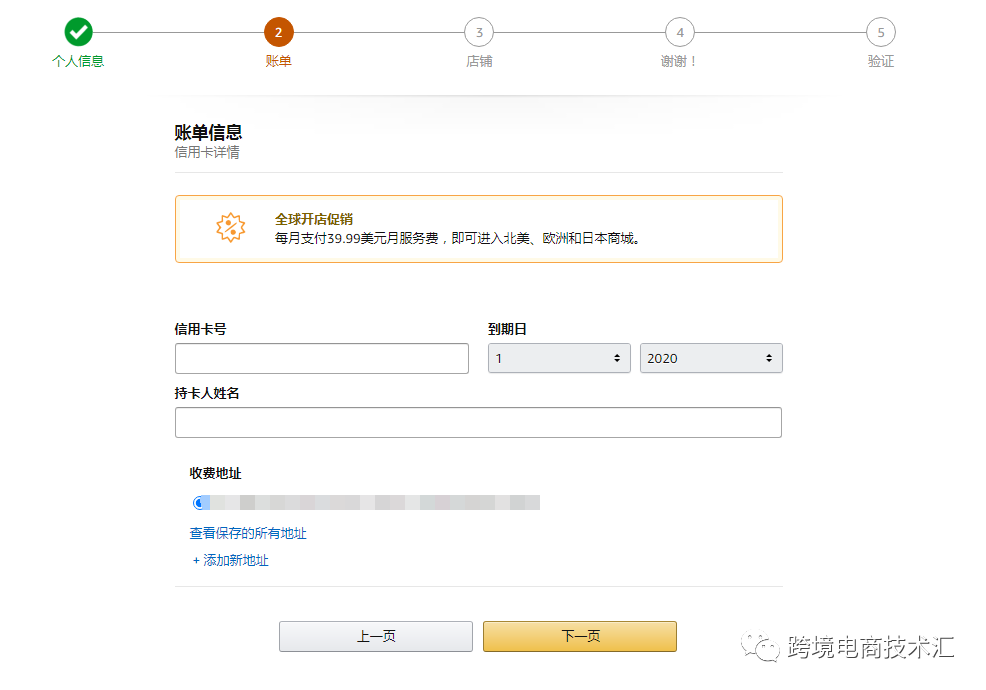Click the step 5 circle icon
Screen dimensions: 986x690
881,32
